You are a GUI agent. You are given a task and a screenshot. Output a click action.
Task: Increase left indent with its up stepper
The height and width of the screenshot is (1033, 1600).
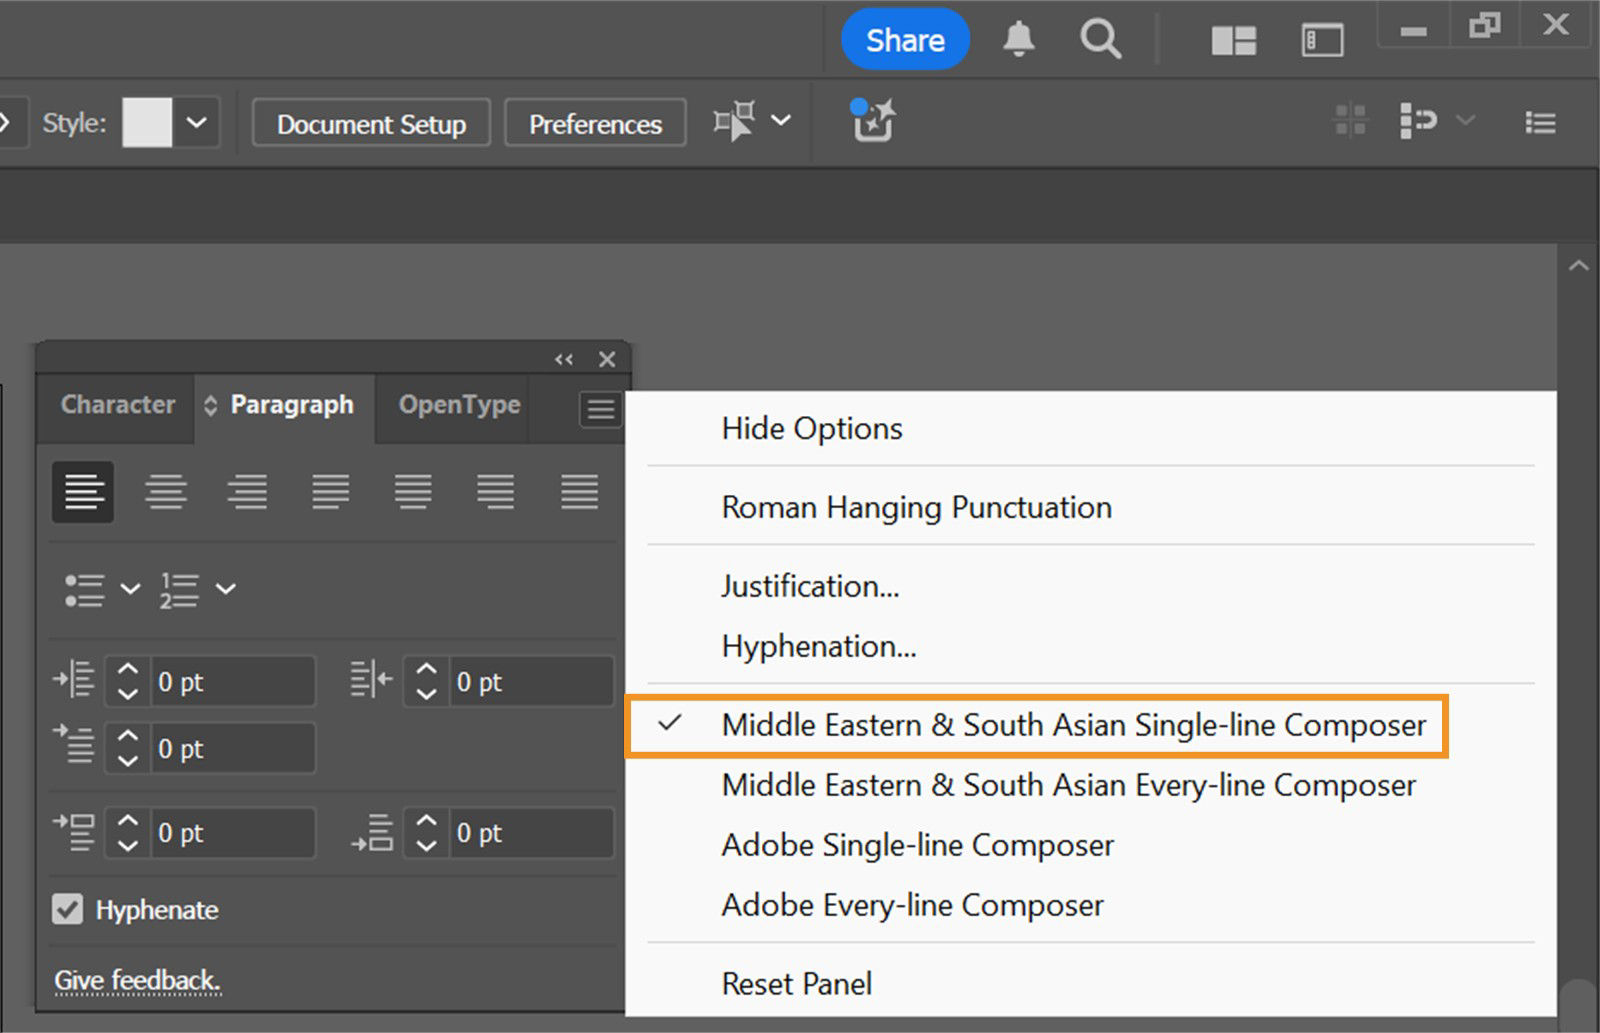tap(127, 669)
